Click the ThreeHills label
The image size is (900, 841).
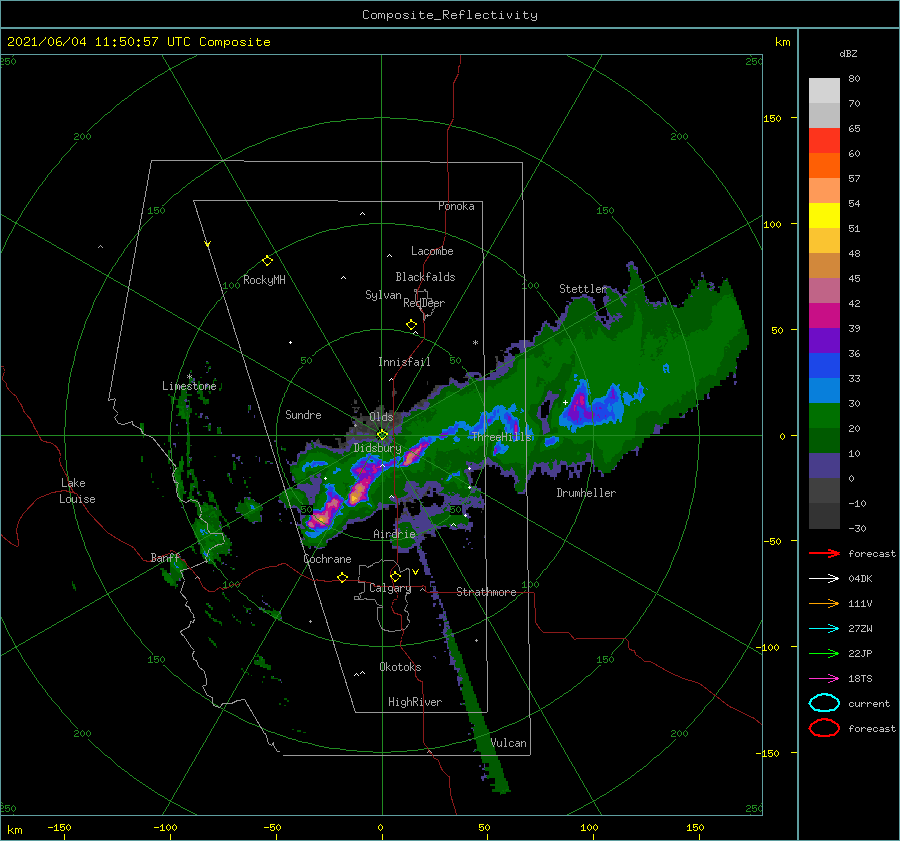click(x=502, y=437)
